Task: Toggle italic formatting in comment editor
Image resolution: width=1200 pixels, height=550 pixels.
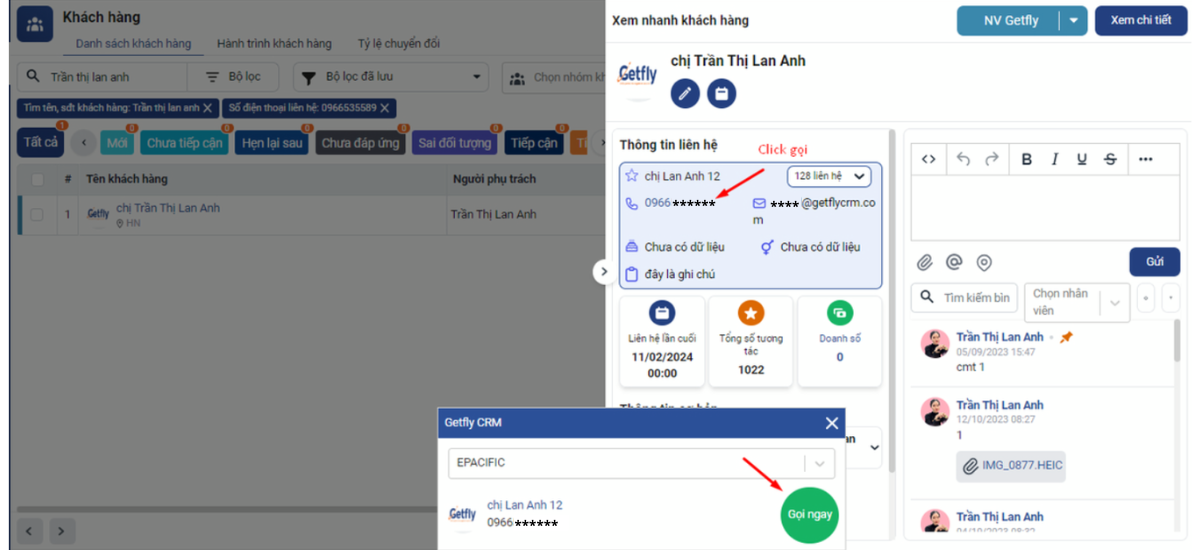Action: (x=1054, y=159)
